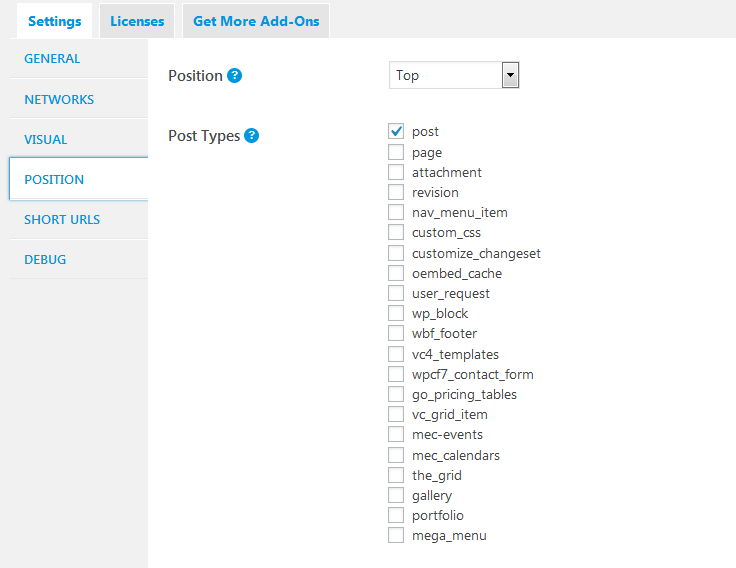Check the attachment checkbox
736x568 pixels.
(396, 172)
